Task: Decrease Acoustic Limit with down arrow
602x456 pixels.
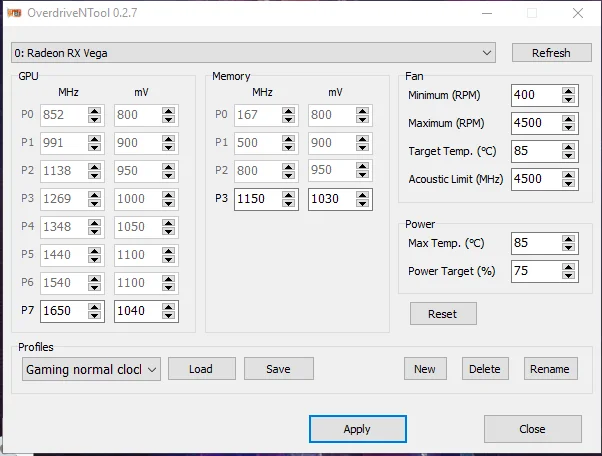Action: pos(569,184)
